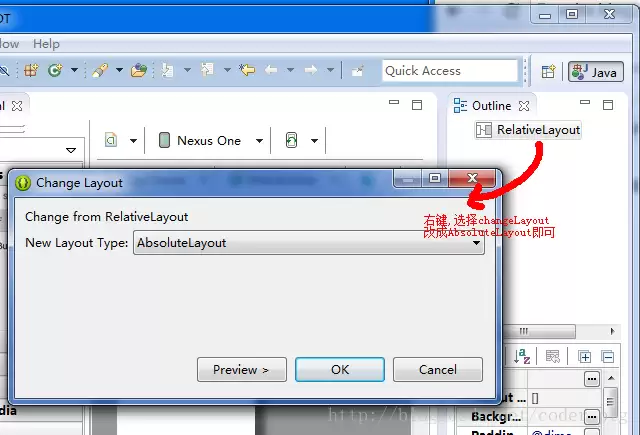640x435 pixels.
Task: Click the top ellipsis button in properties
Action: [x=592, y=379]
